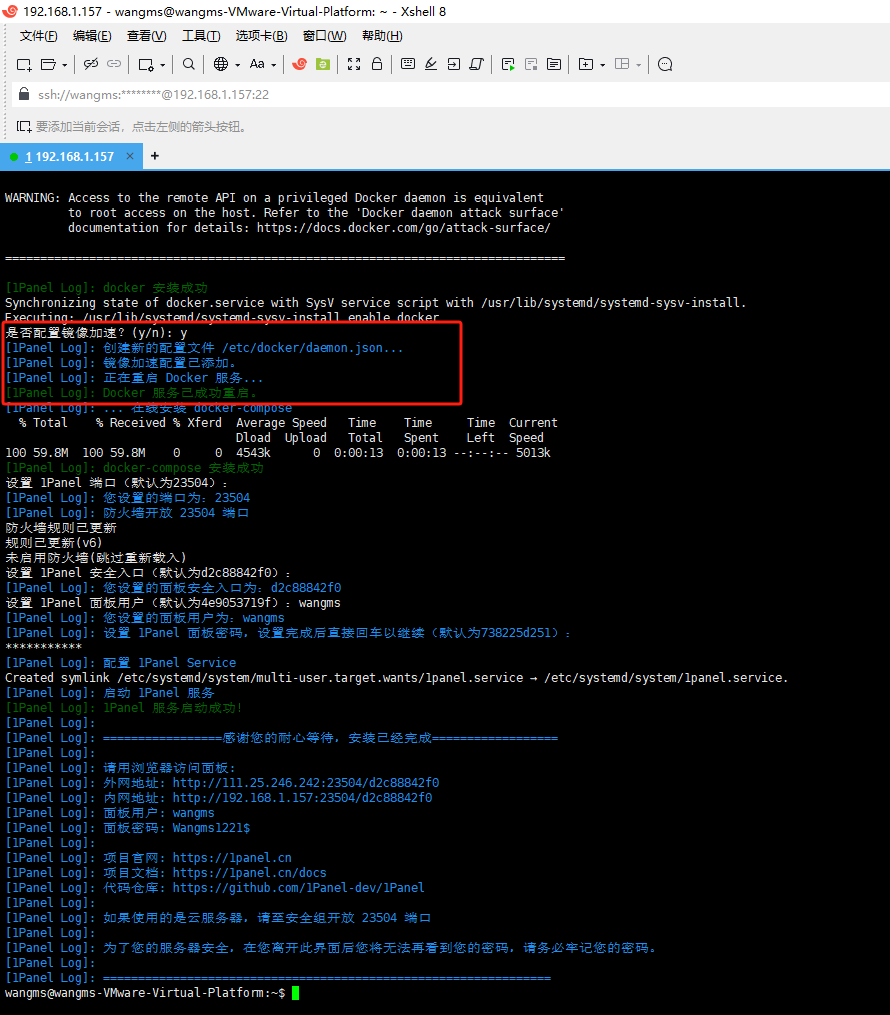The width and height of the screenshot is (890, 1015).
Task: Click the Encoding globe icon
Action: click(221, 63)
